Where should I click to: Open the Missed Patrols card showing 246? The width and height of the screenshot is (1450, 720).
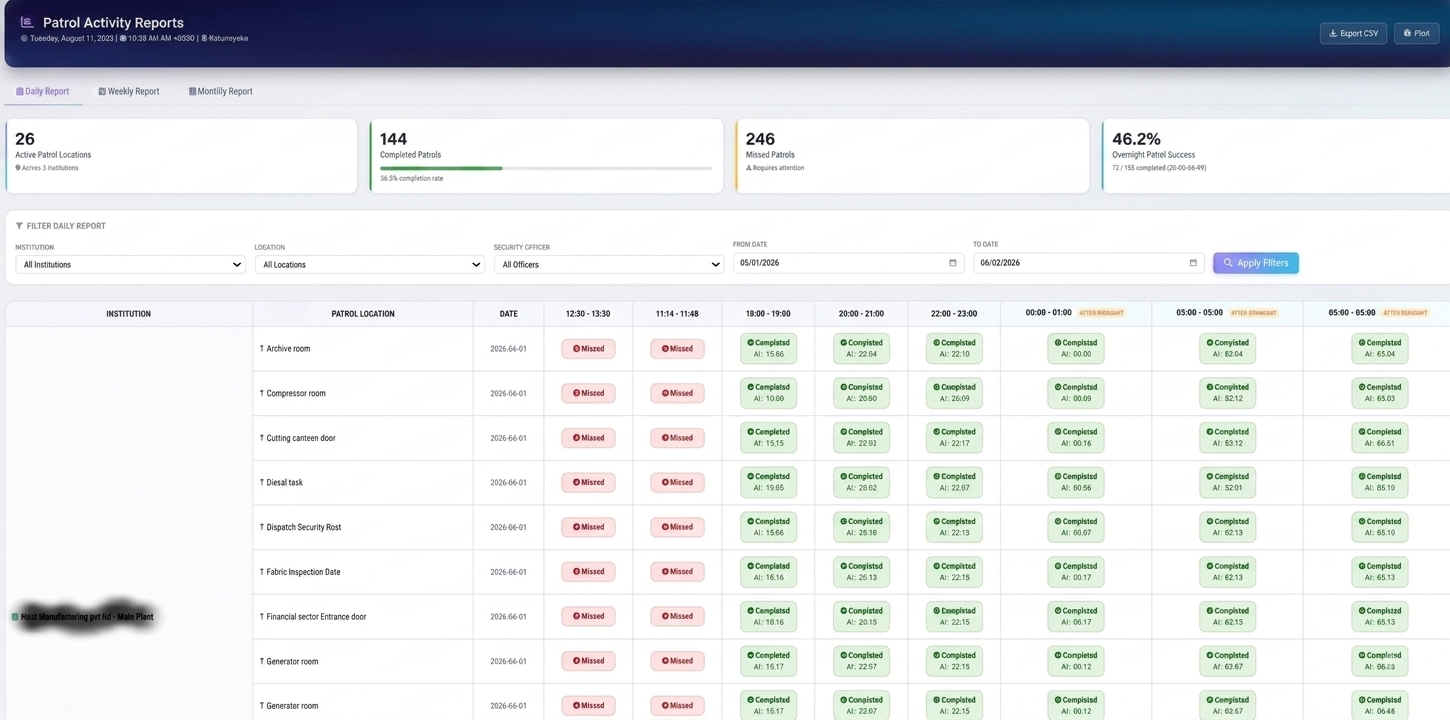[912, 156]
